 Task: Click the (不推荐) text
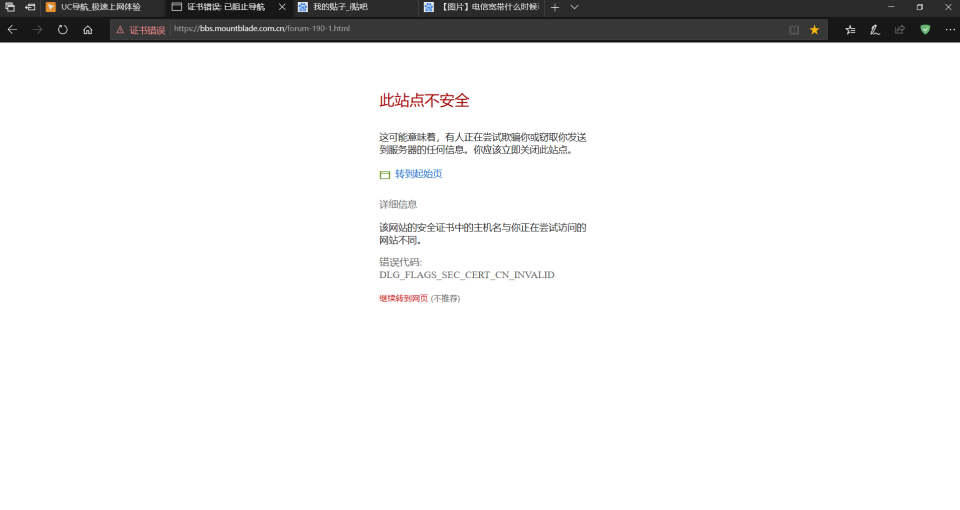(x=445, y=299)
